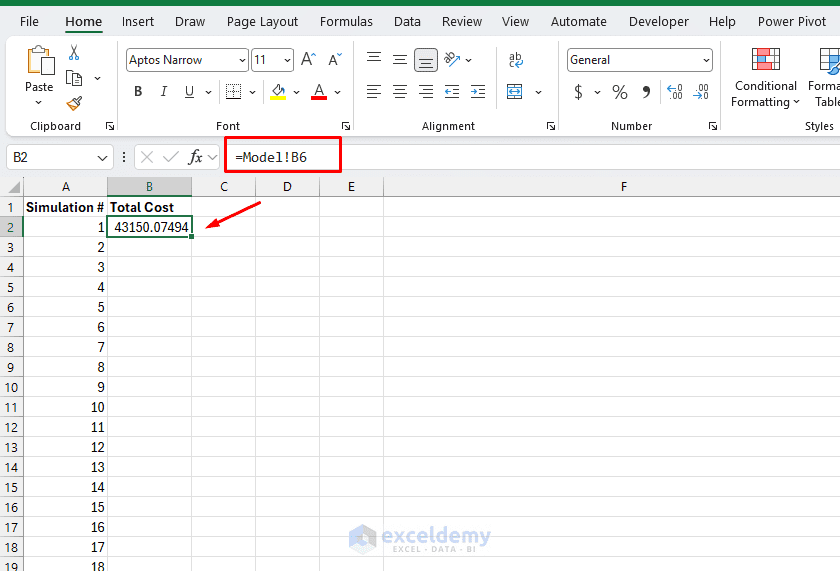The width and height of the screenshot is (840, 571).
Task: Expand Borders options arrow
Action: pyautogui.click(x=252, y=92)
